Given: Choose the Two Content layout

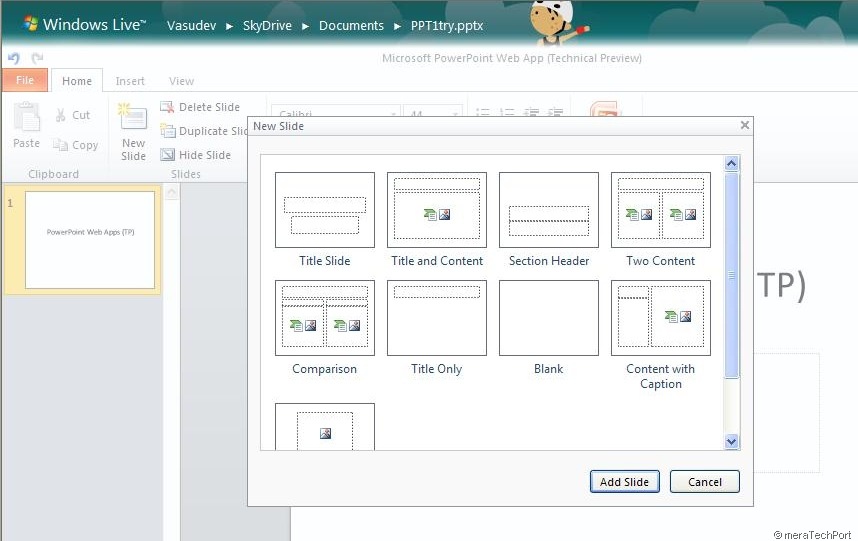Looking at the screenshot, I should [660, 210].
